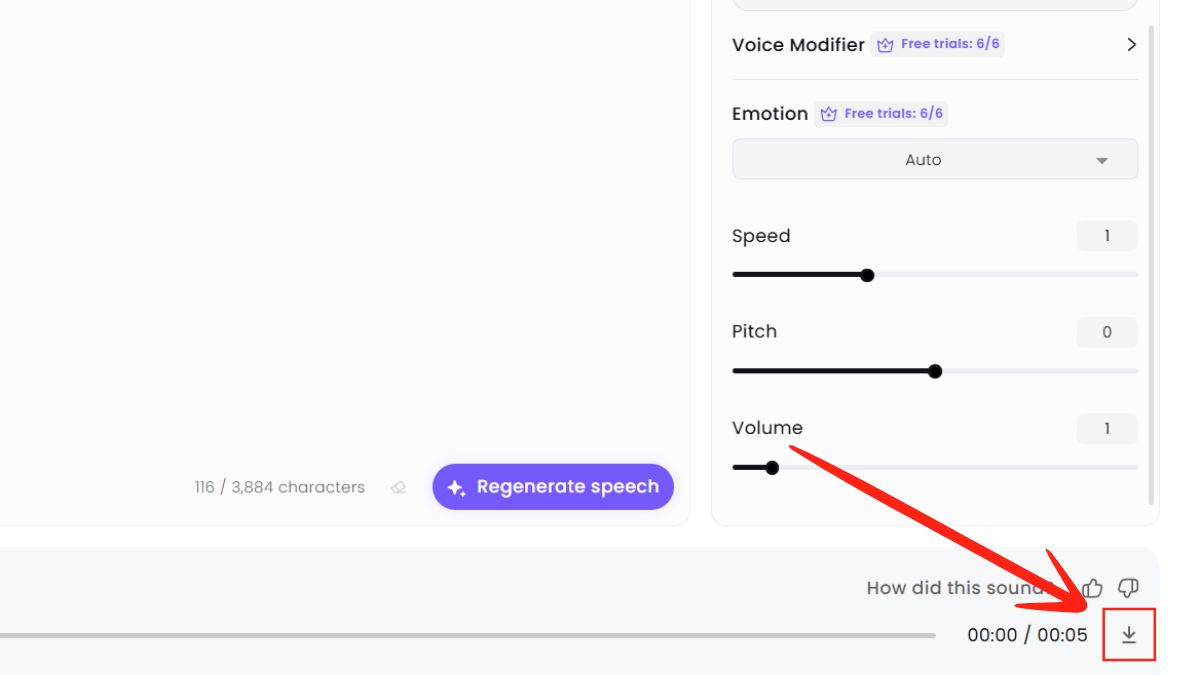Click the Pitch slider handle
Screen dimensions: 1200x675
coord(935,371)
